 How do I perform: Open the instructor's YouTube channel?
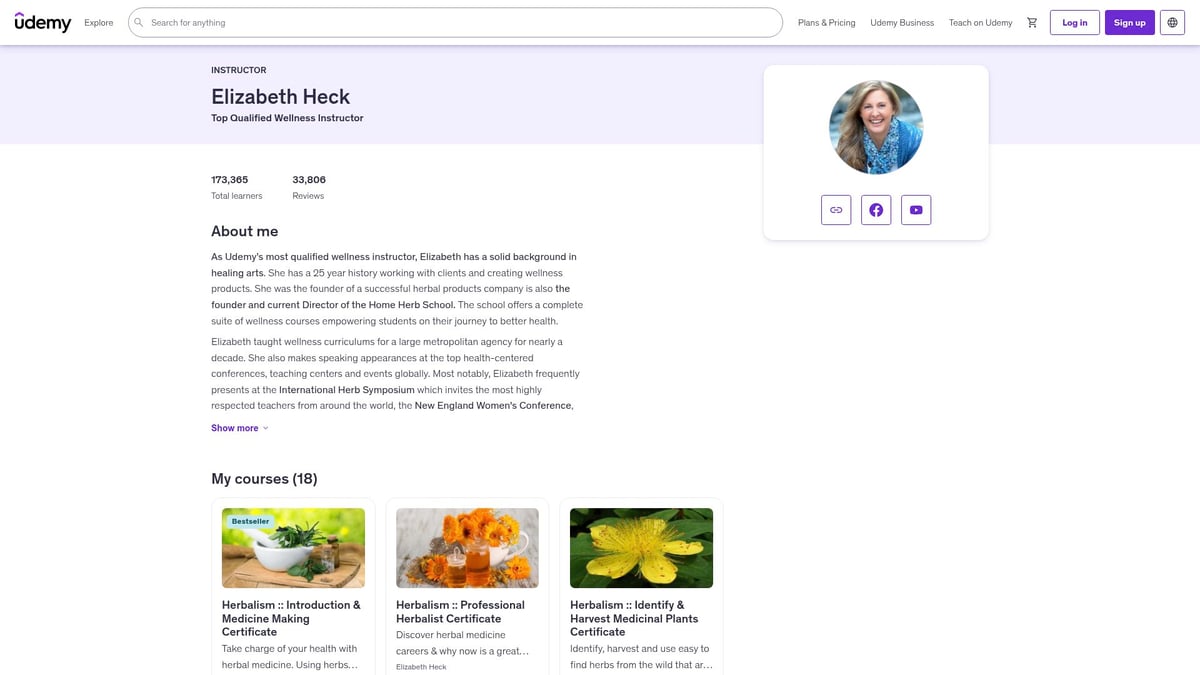point(915,209)
